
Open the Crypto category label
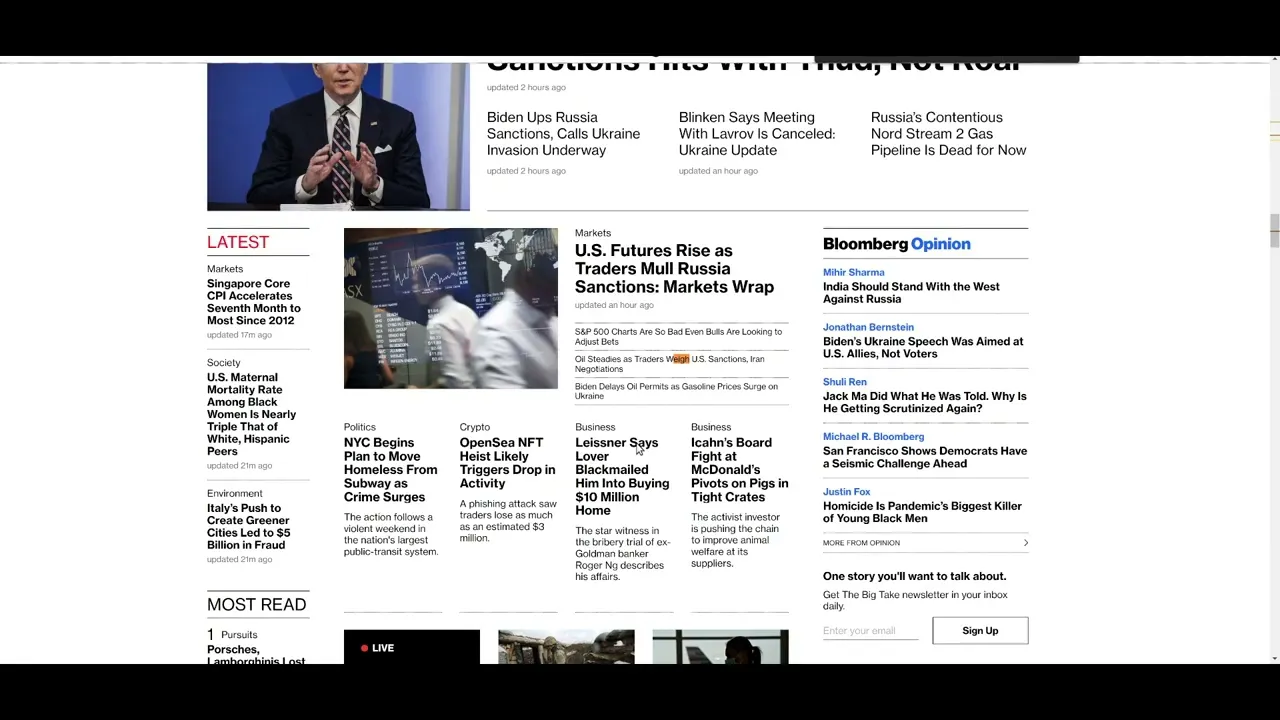click(x=475, y=427)
